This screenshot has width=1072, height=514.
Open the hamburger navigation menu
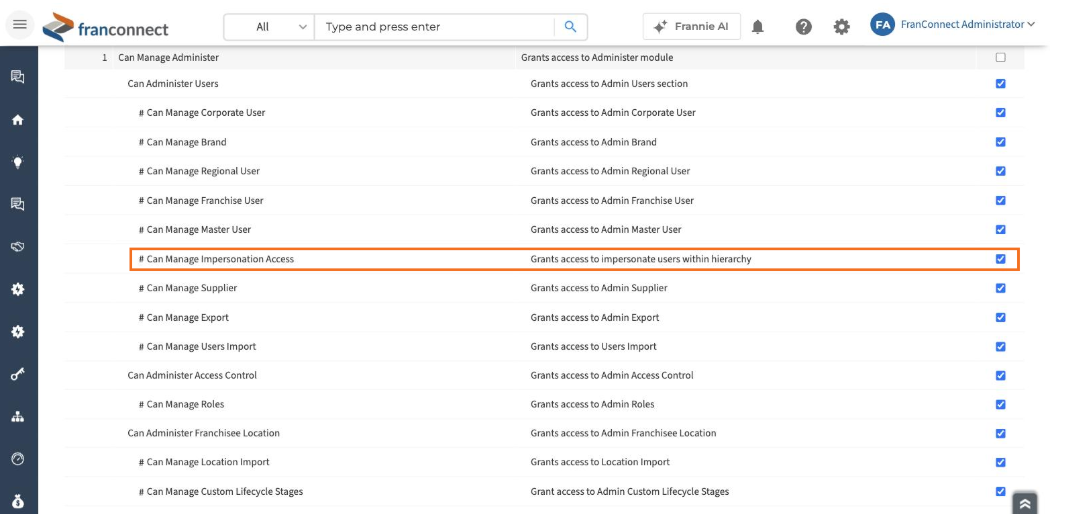point(20,25)
